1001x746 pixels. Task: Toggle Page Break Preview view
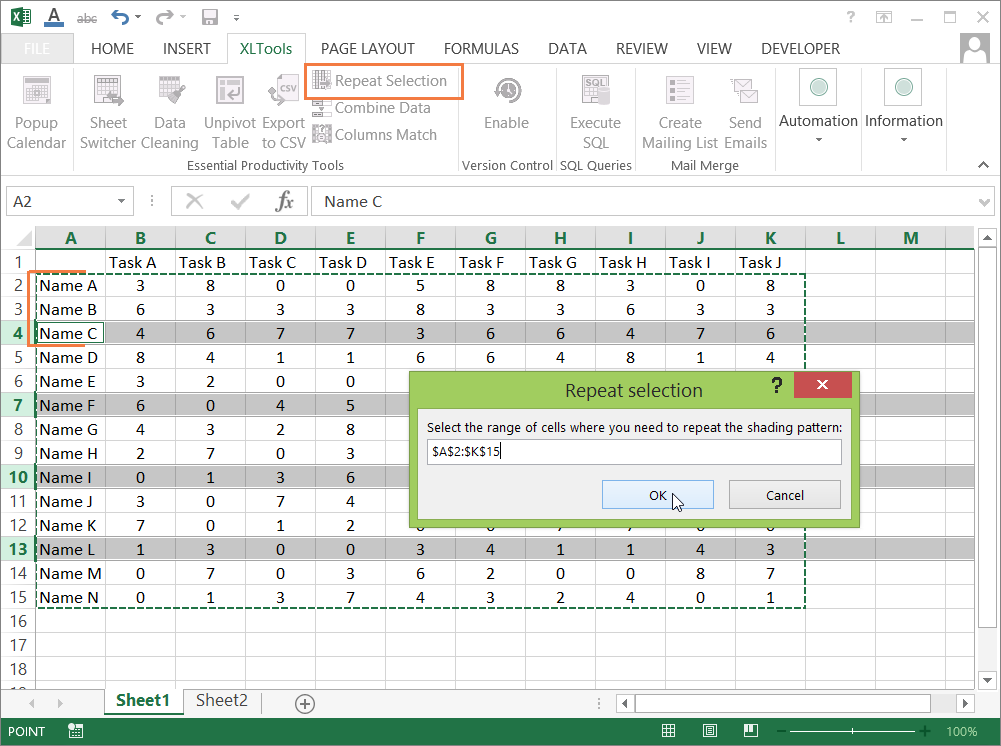(751, 731)
